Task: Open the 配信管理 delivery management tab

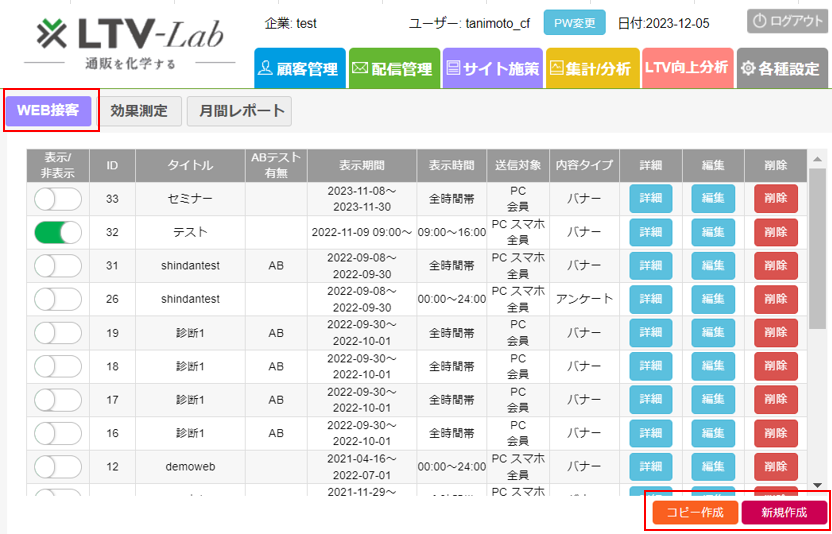Action: coord(392,69)
